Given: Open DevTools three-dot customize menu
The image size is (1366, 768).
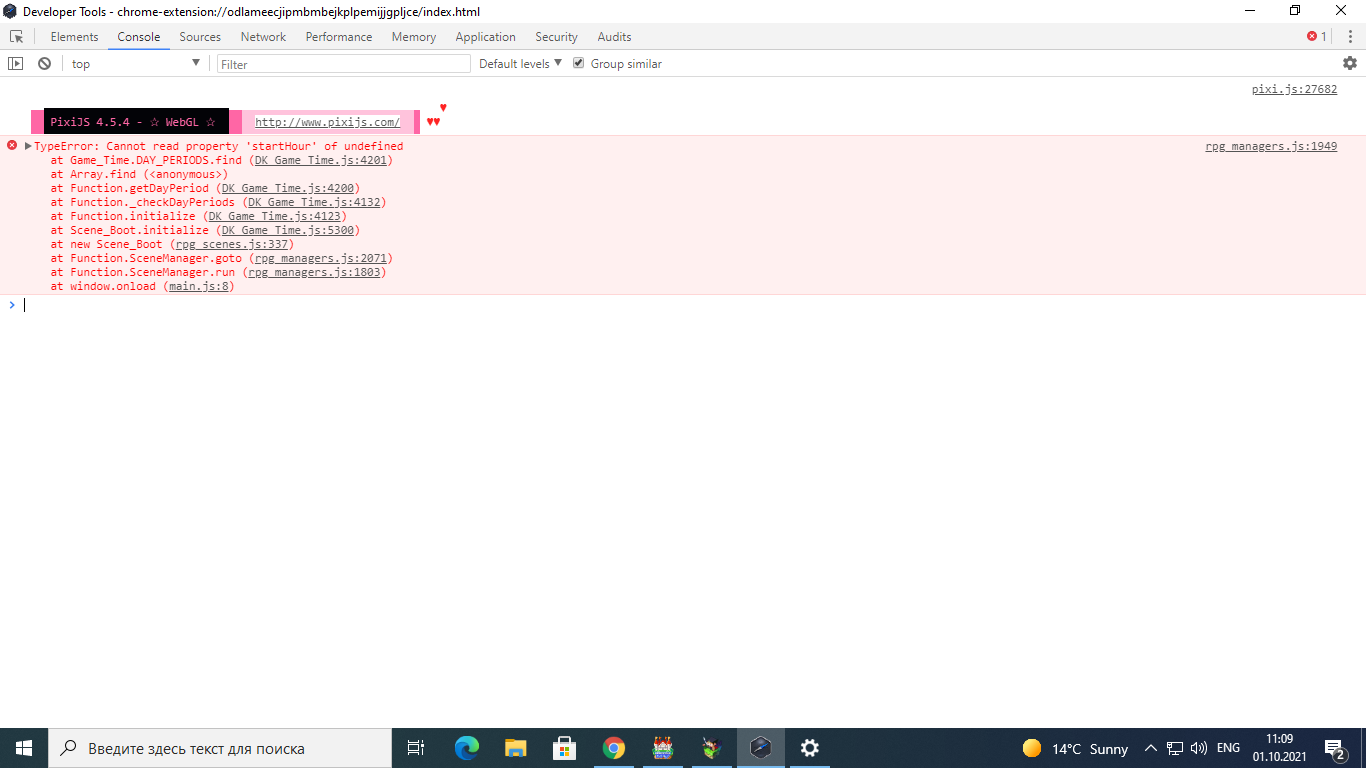Looking at the screenshot, I should coord(1350,37).
